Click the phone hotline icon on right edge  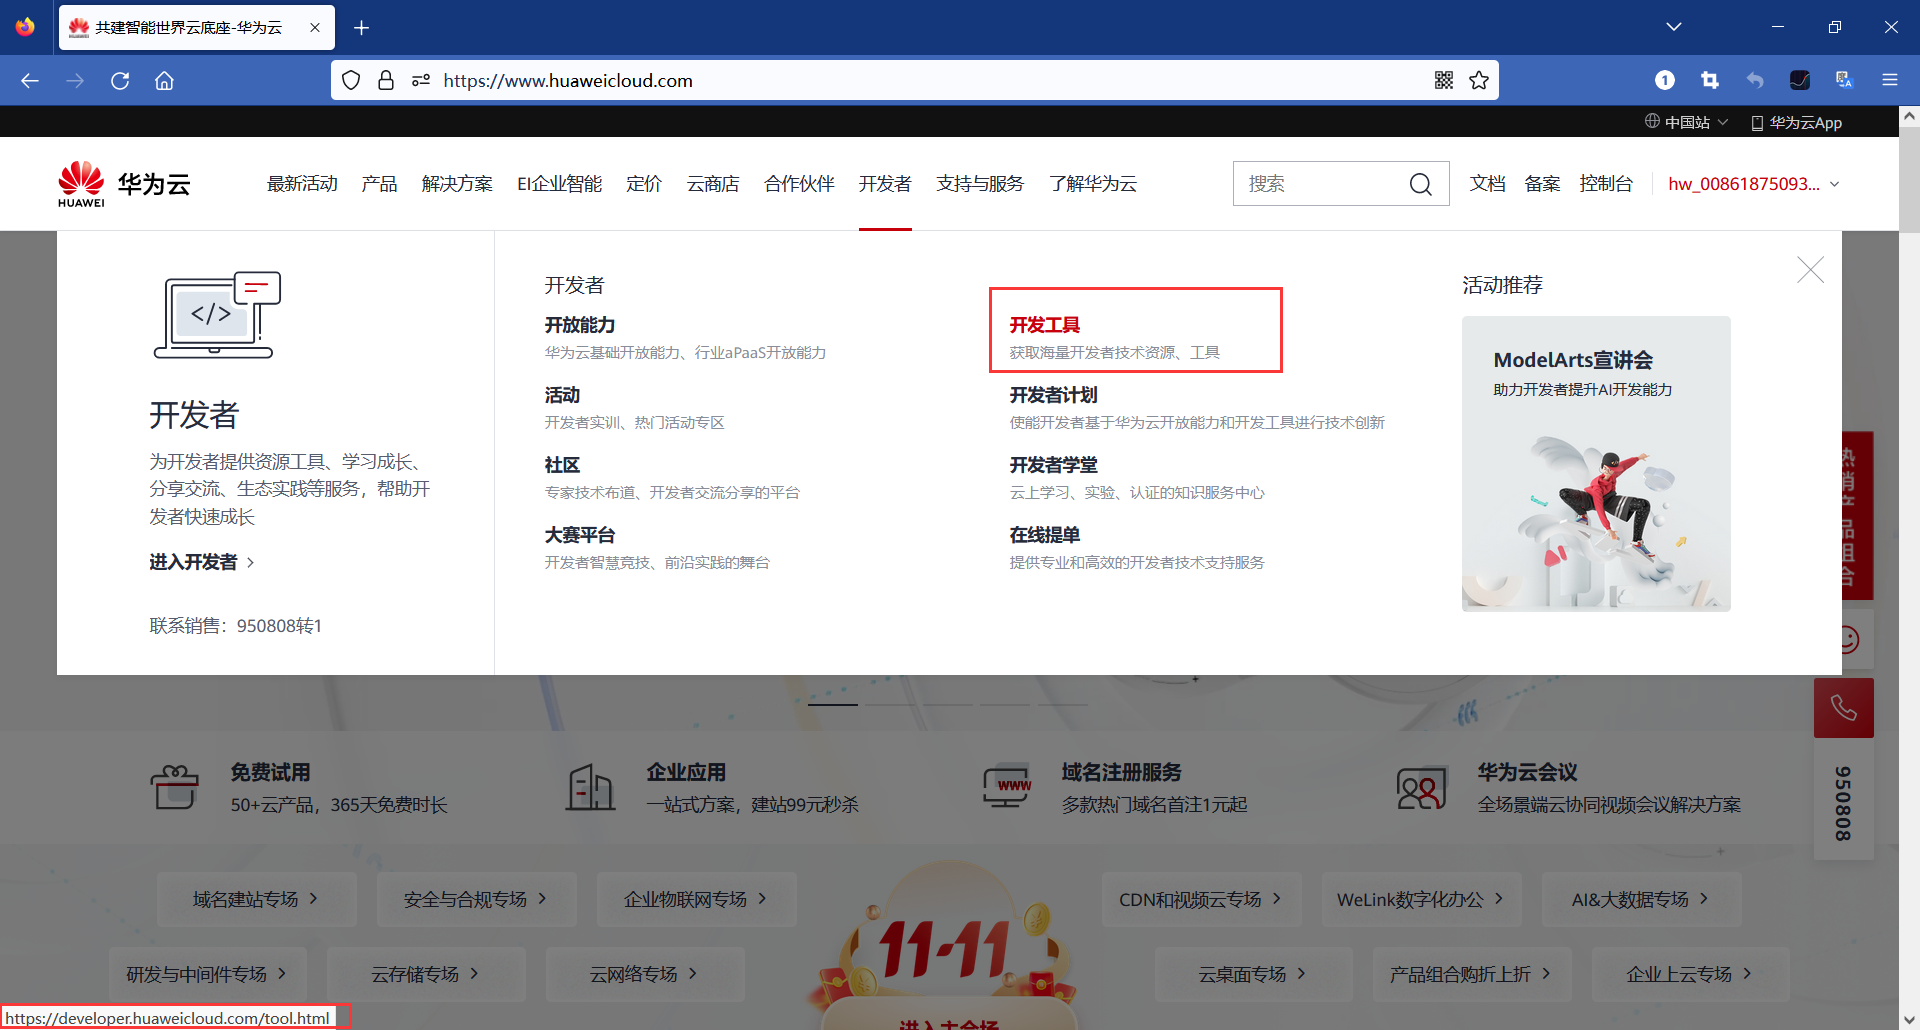click(1844, 708)
